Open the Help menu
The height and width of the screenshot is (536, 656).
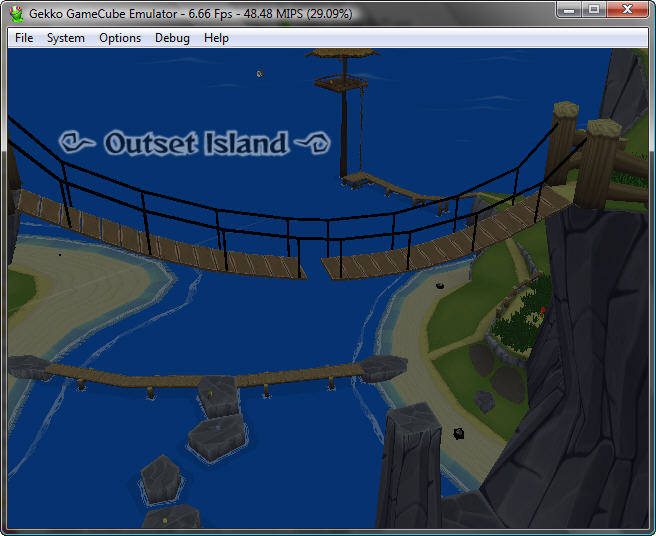[216, 38]
